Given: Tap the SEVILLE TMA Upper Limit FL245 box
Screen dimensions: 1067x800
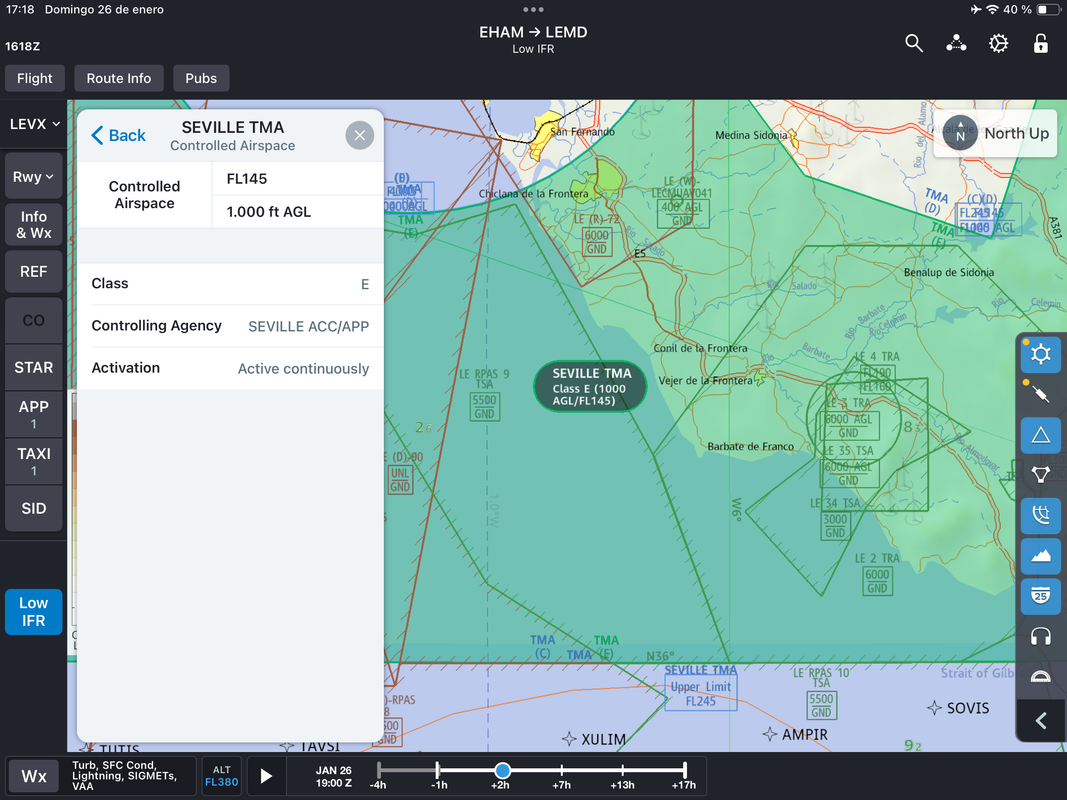Looking at the screenshot, I should (700, 688).
